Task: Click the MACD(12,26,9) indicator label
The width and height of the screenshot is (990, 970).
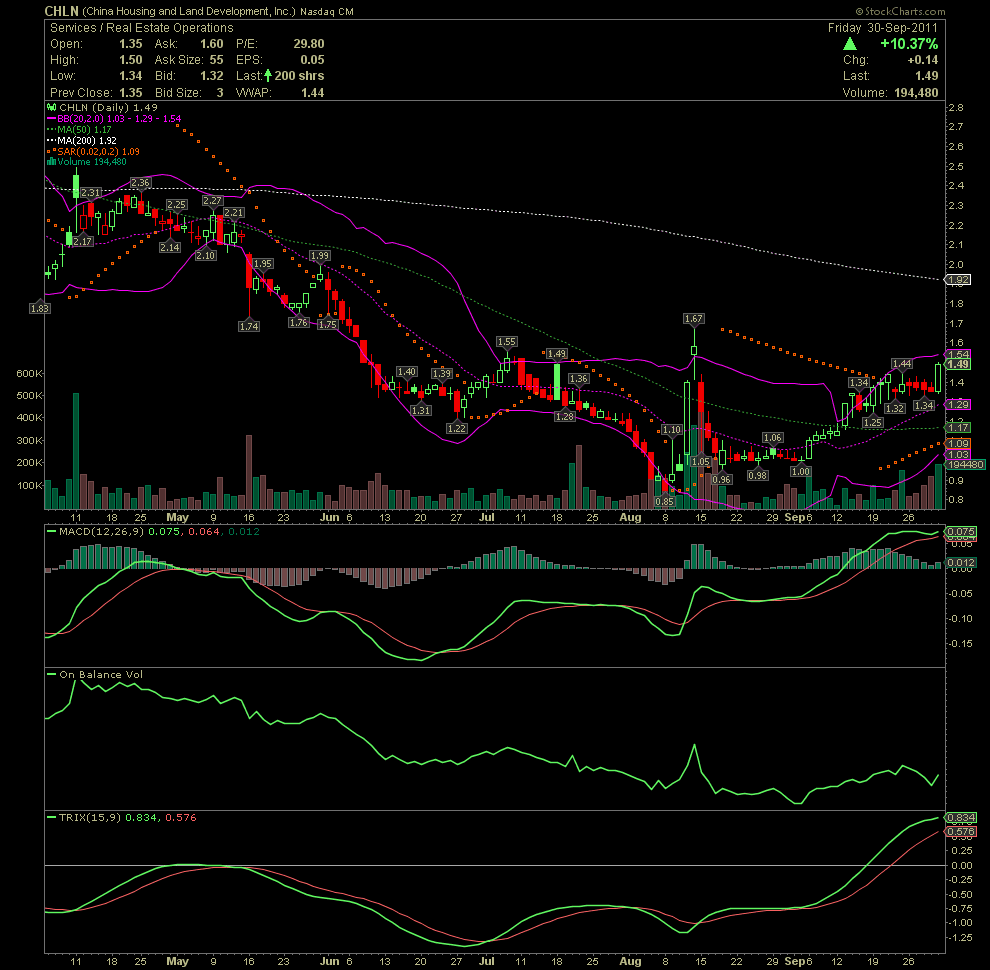Action: tap(101, 532)
